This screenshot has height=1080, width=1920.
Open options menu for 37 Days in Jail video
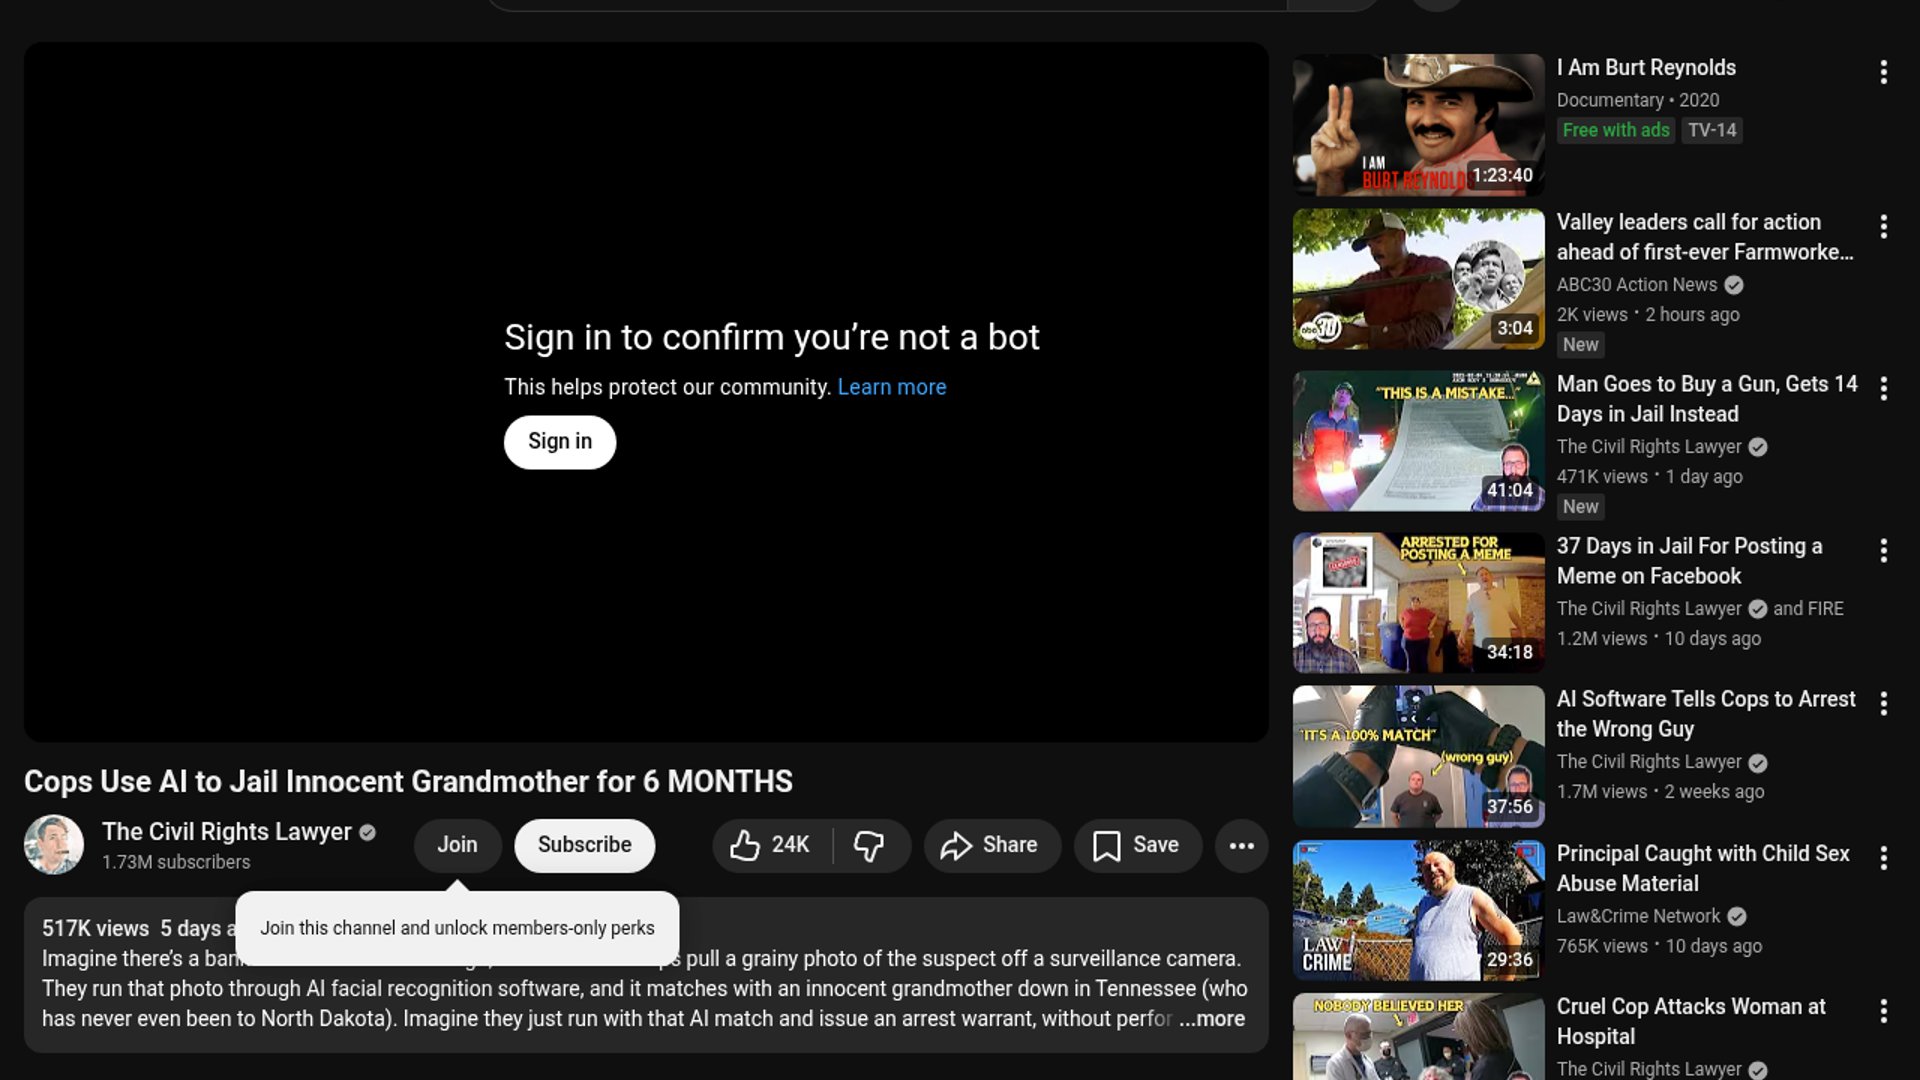(1883, 551)
